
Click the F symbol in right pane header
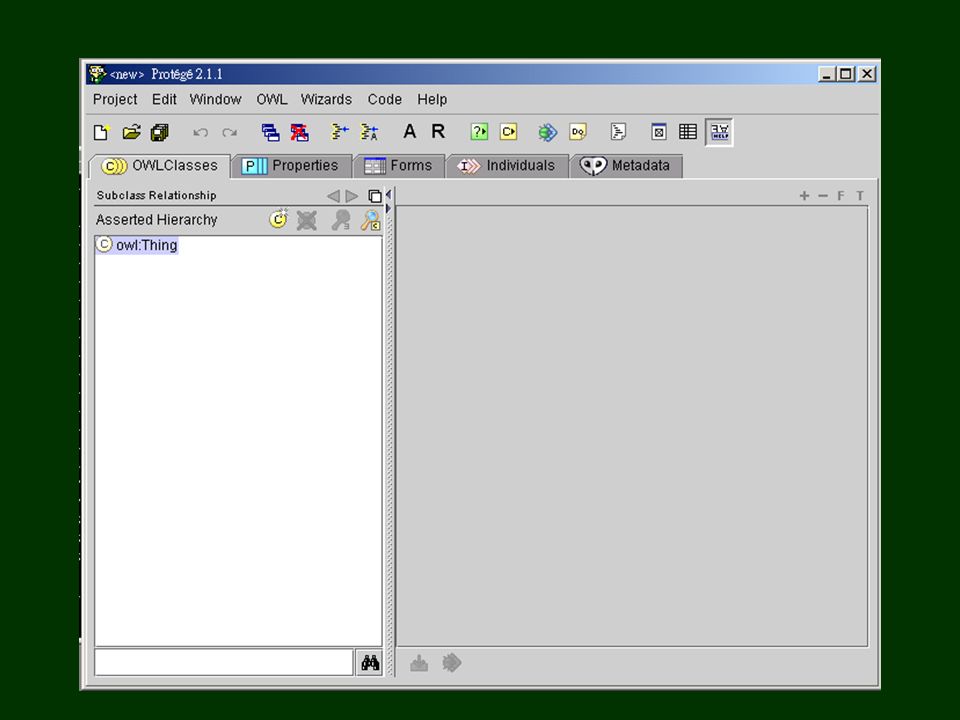(x=841, y=195)
